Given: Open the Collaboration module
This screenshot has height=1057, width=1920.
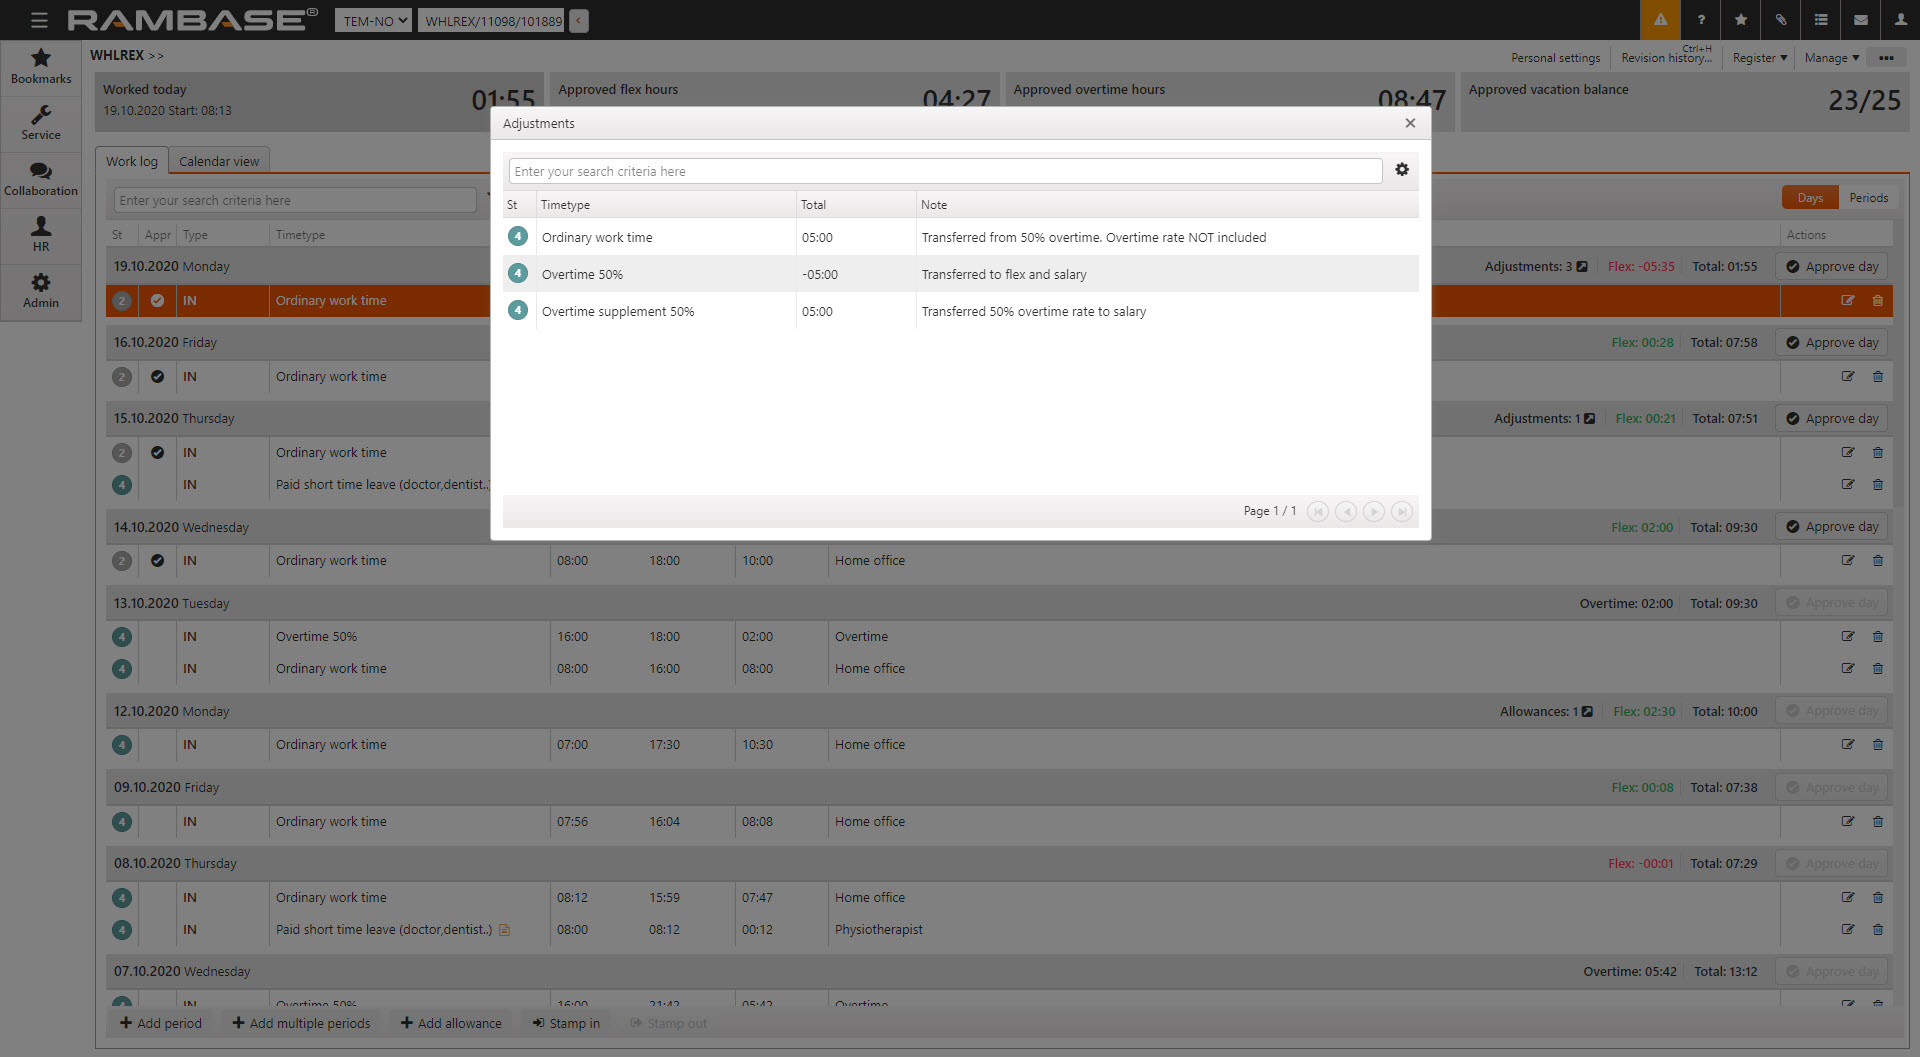Looking at the screenshot, I should tap(41, 179).
